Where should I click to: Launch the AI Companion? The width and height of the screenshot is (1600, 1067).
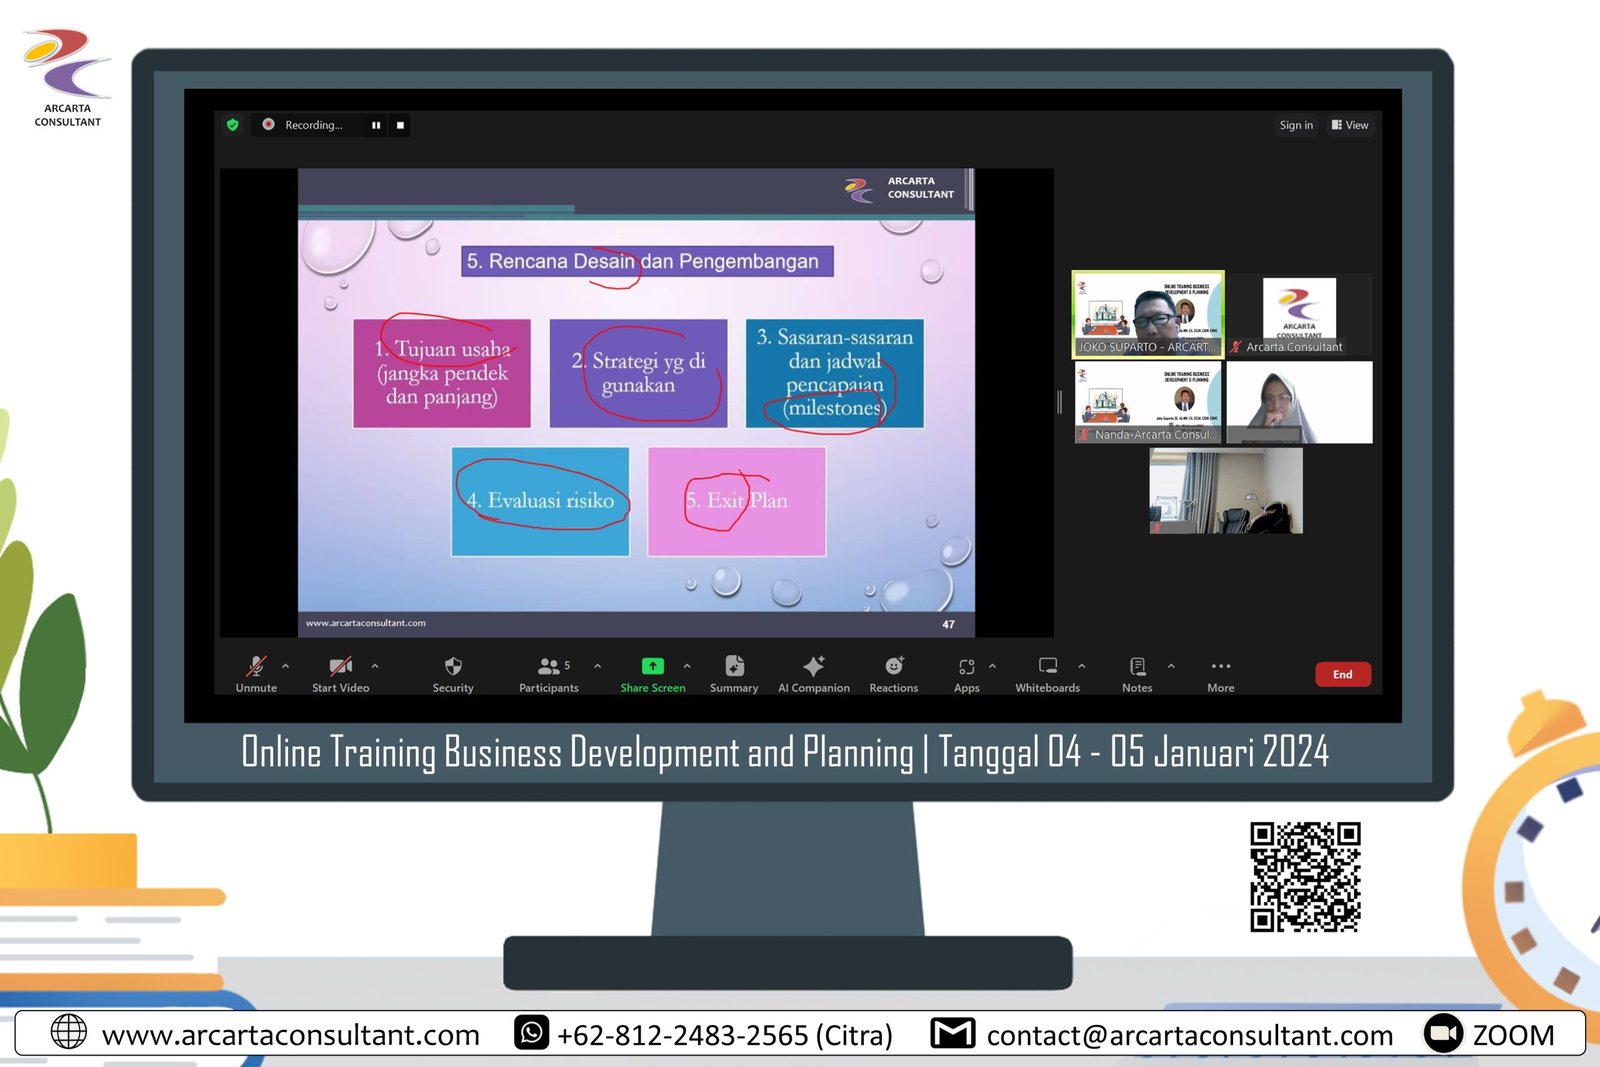[814, 667]
